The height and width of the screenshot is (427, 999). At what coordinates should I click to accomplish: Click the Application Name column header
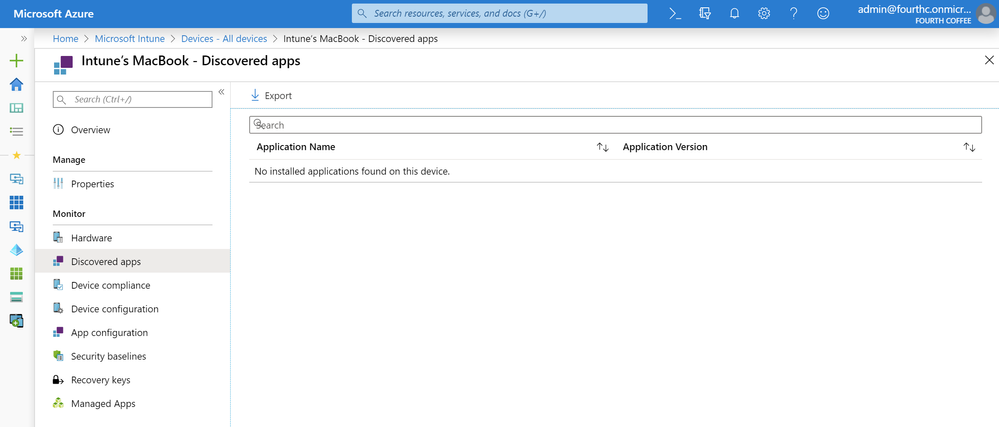pyautogui.click(x=296, y=147)
